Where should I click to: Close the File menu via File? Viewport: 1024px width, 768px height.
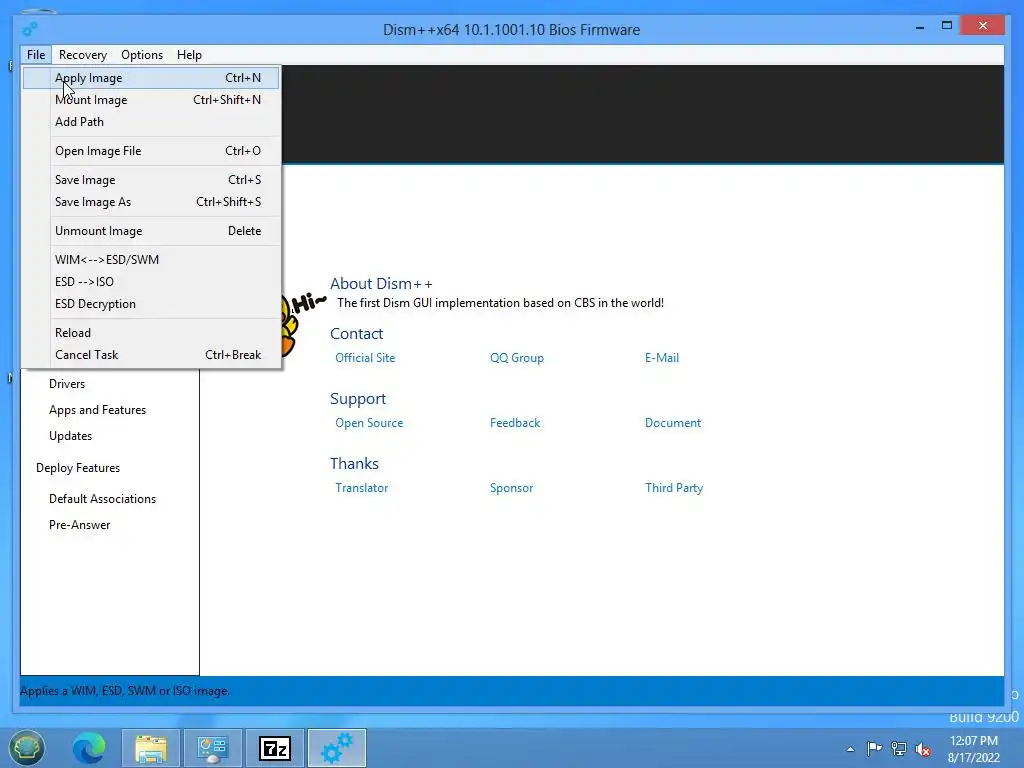coord(36,55)
